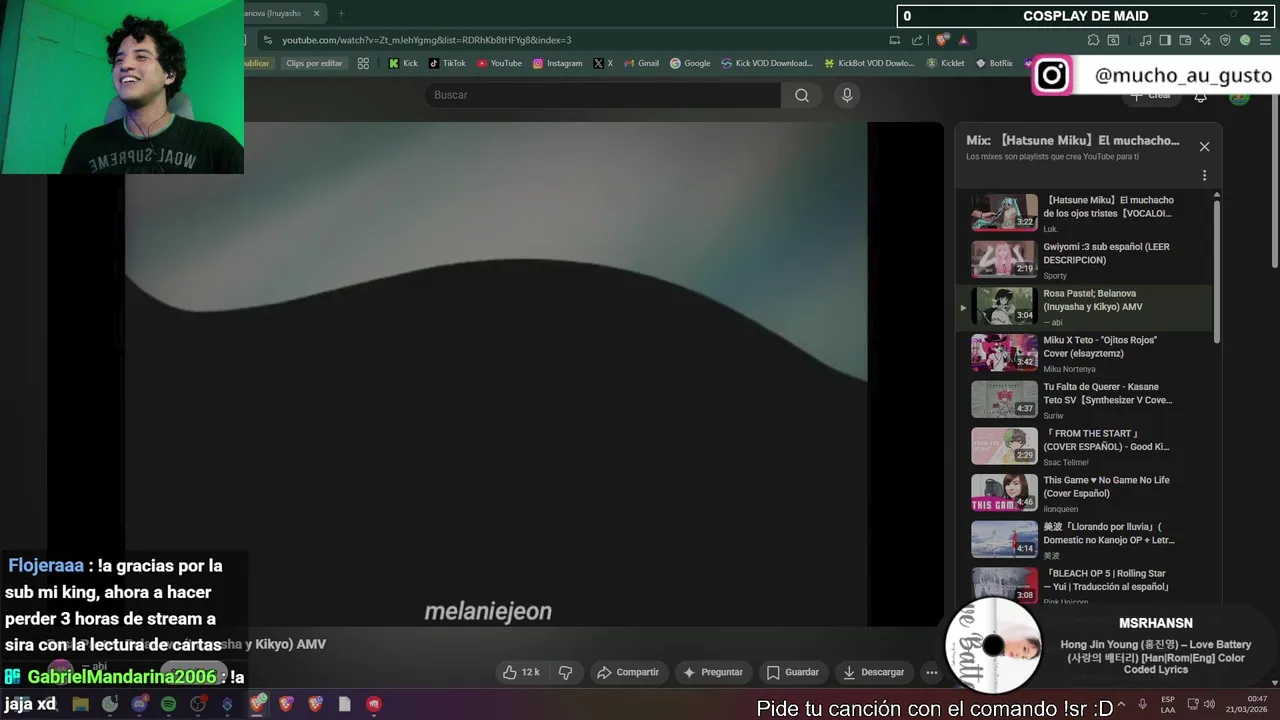Image resolution: width=1280 pixels, height=720 pixels.
Task: Open the browser hamburger main menu
Action: pos(1265,40)
